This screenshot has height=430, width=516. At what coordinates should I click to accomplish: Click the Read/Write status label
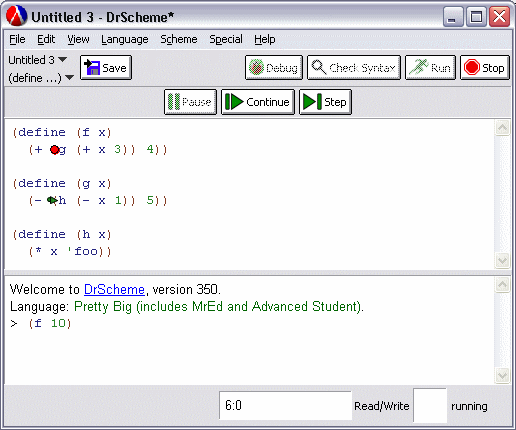382,406
